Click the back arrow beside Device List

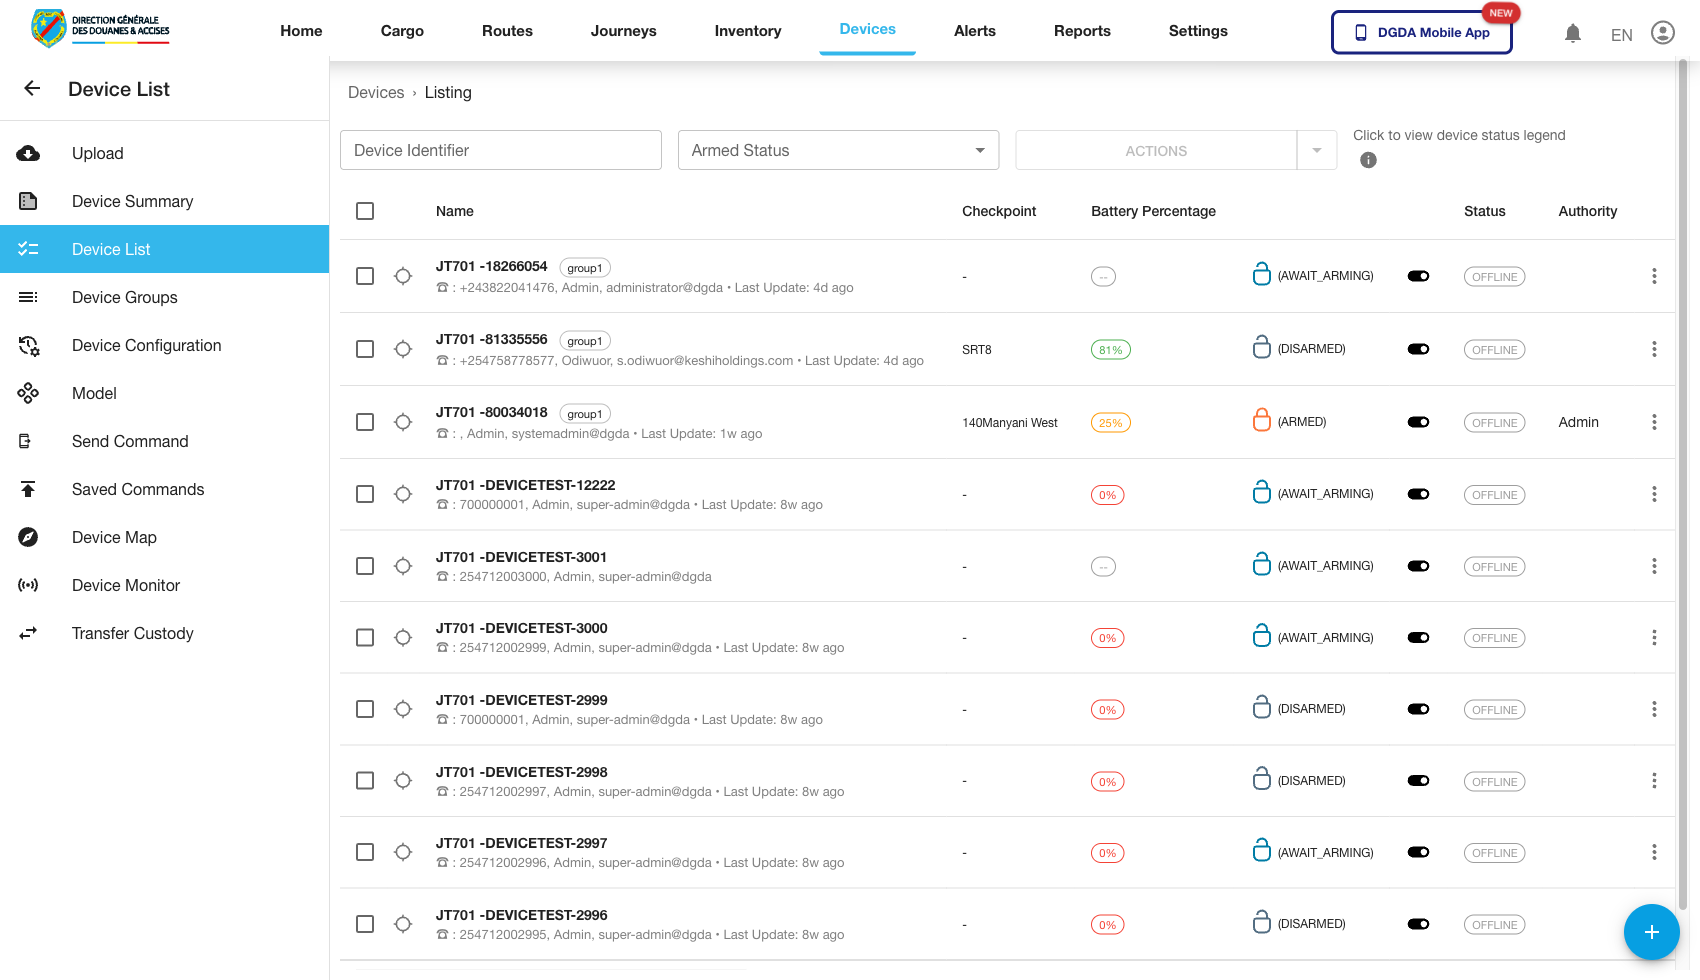click(x=32, y=89)
